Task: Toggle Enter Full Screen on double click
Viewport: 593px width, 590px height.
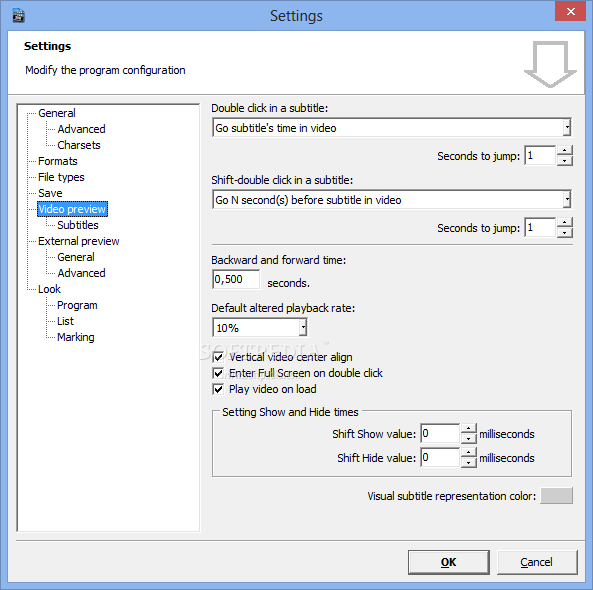Action: click(218, 373)
